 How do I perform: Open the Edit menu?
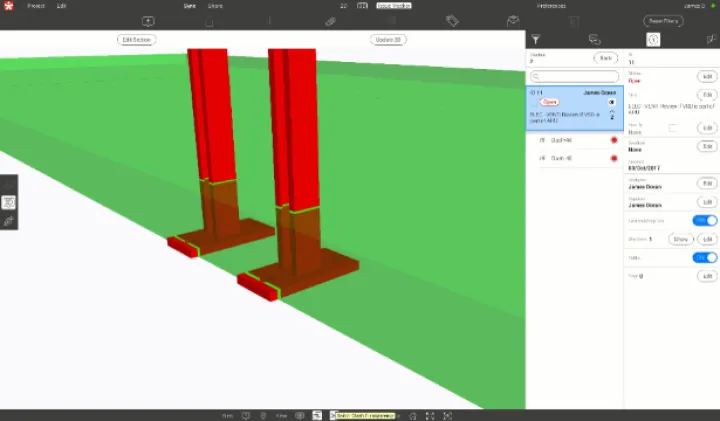click(62, 6)
